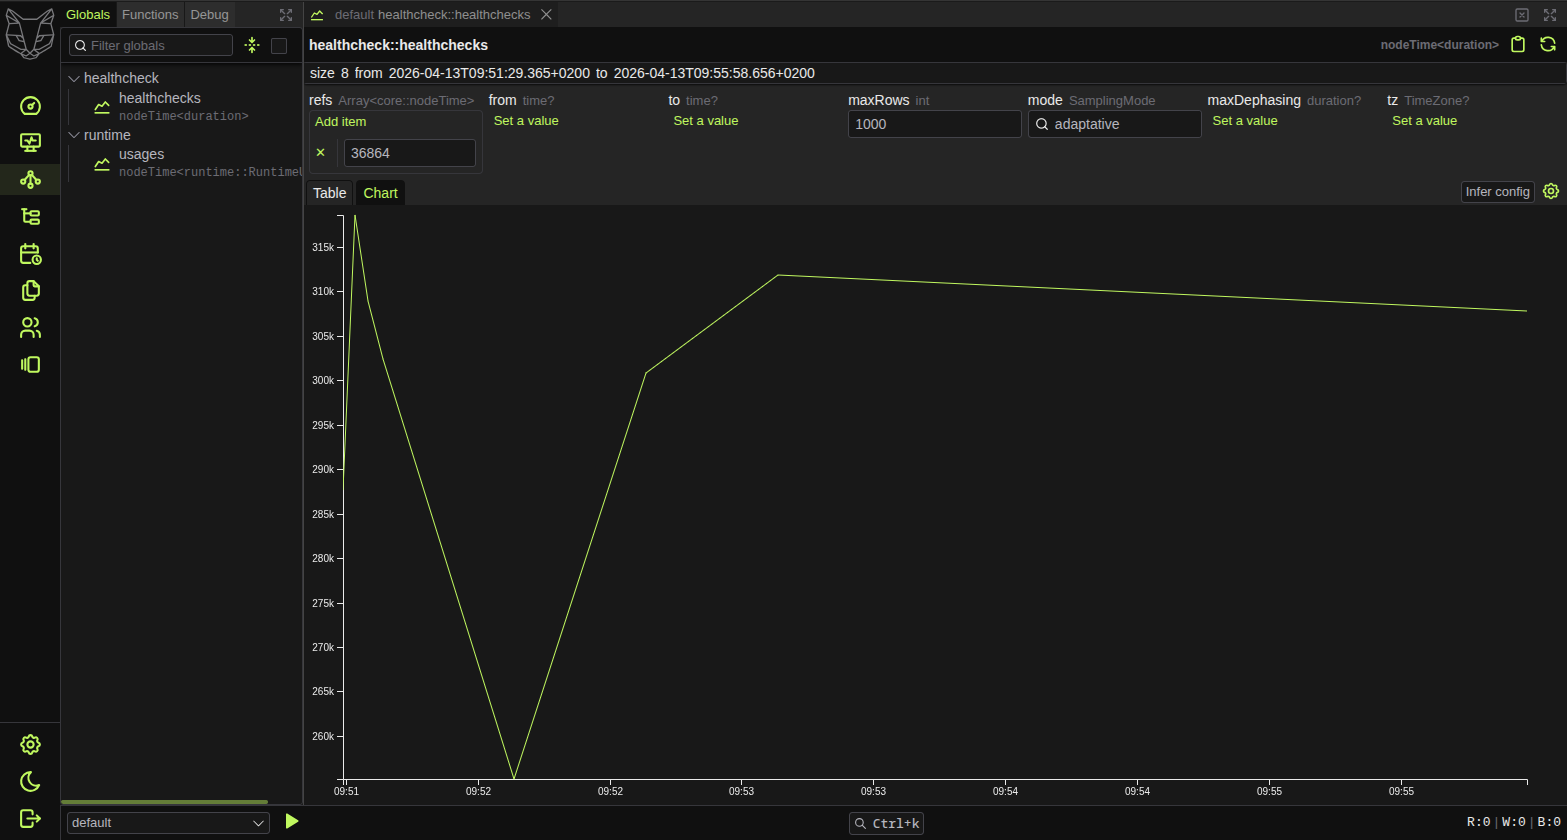Viewport: 1567px width, 840px height.
Task: Open the documents panel in sidebar
Action: coord(30,290)
